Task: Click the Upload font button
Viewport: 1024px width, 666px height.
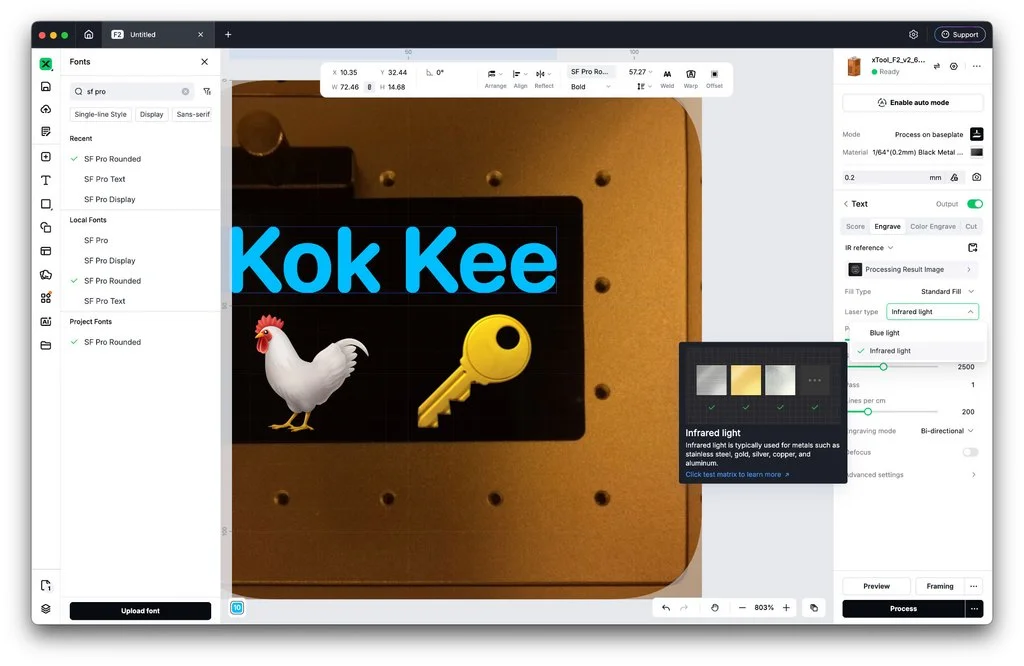Action: (x=140, y=610)
